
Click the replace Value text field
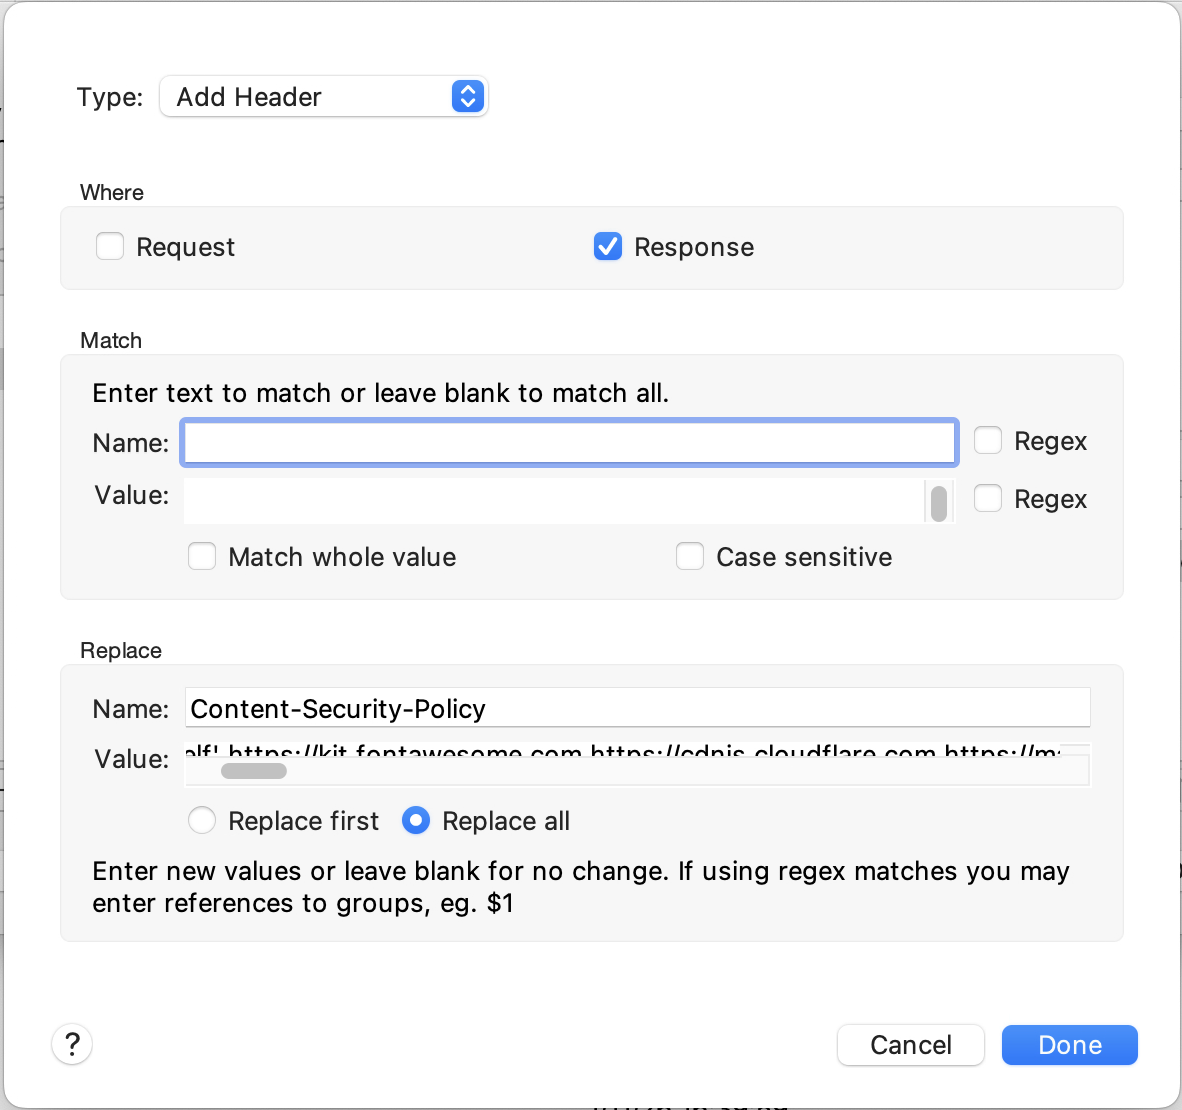coord(637,757)
